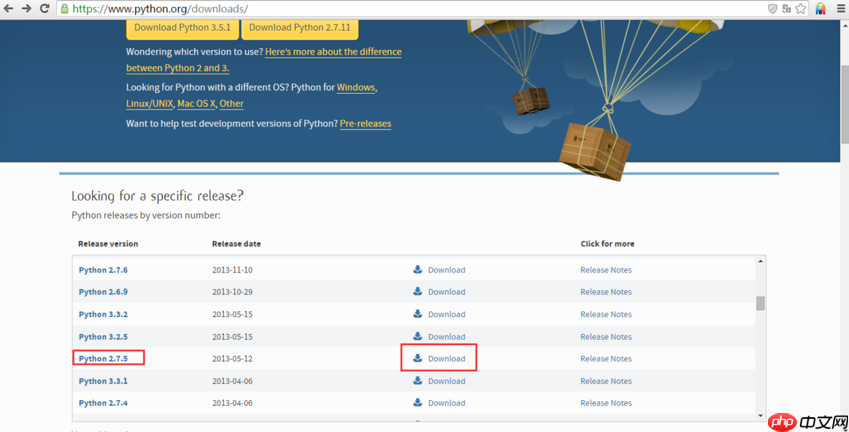Open Release Notes for Python 2.6.9
Screen dimensions: 849x432
pos(606,292)
